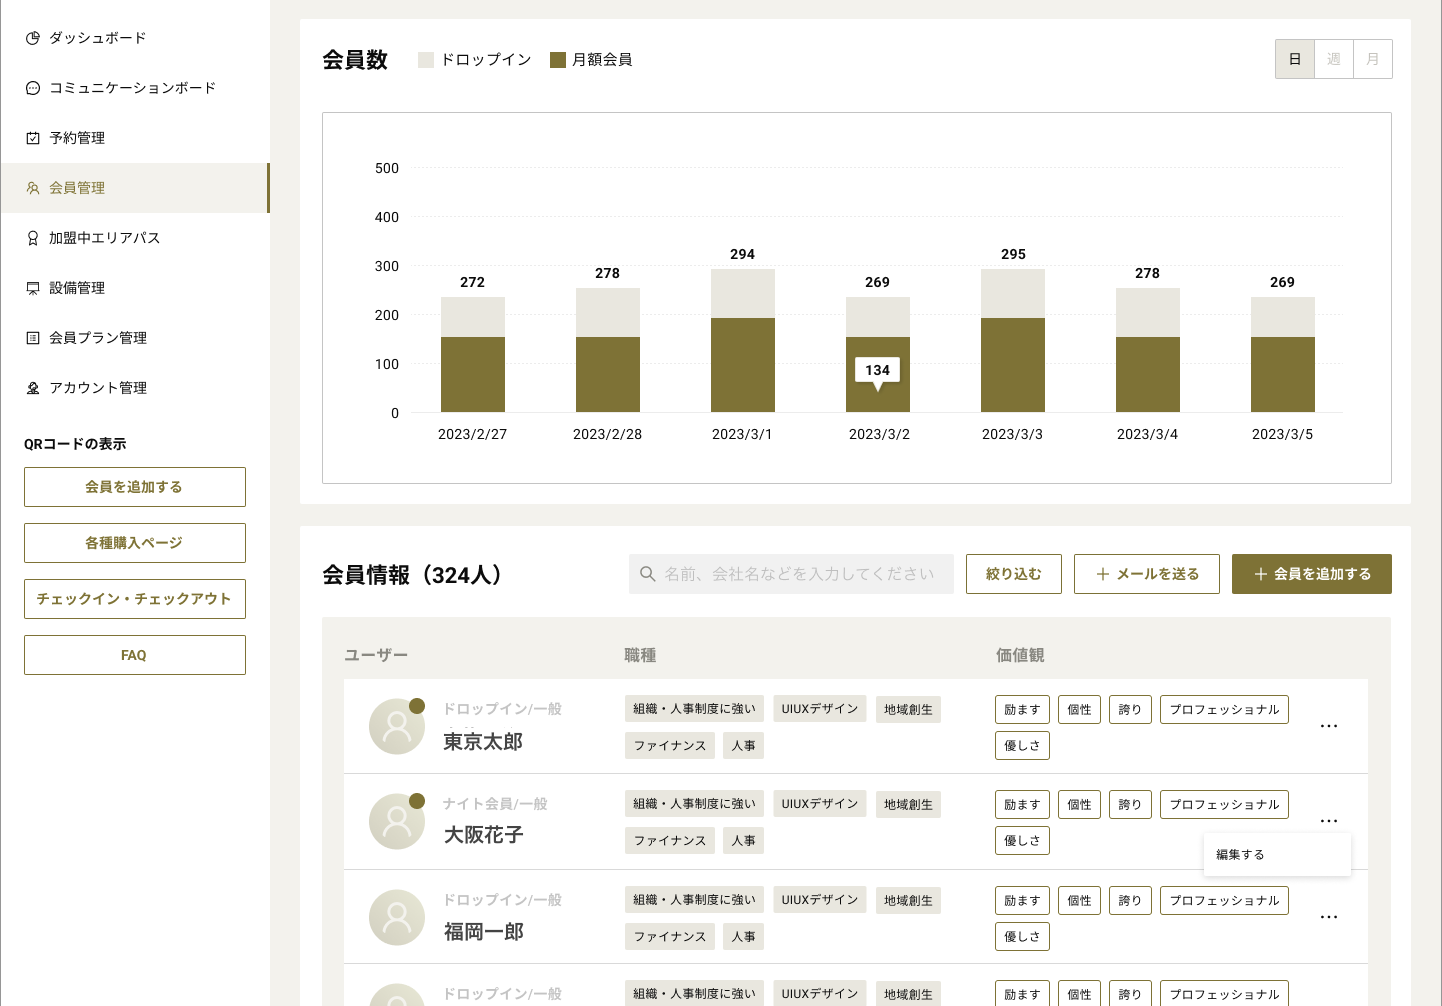Click the 2023/3/1 bar showing 294
This screenshot has height=1006, width=1442.
pyautogui.click(x=743, y=341)
